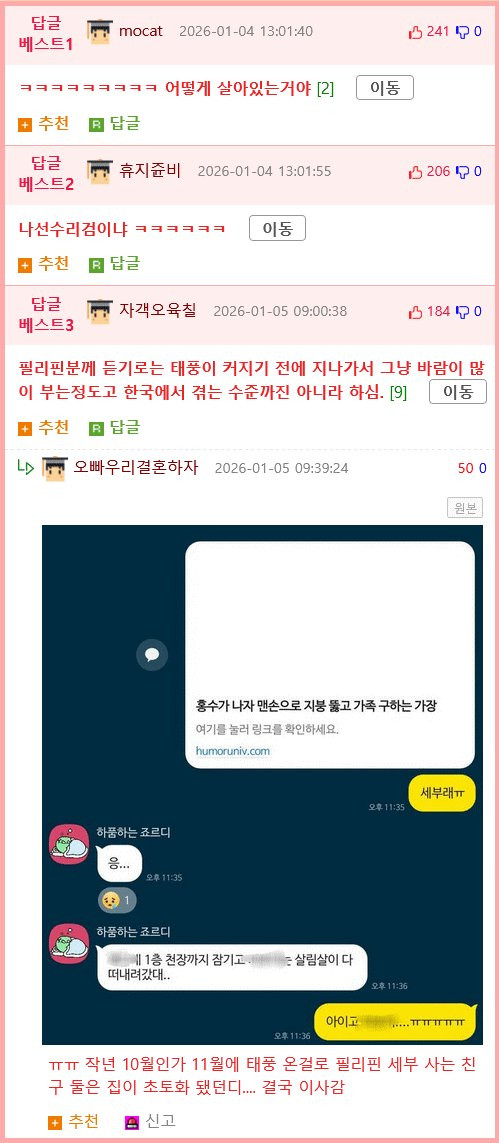This screenshot has height=1143, width=499.
Task: Recommend 베스트2 comment with 추천
Action: pos(44,264)
